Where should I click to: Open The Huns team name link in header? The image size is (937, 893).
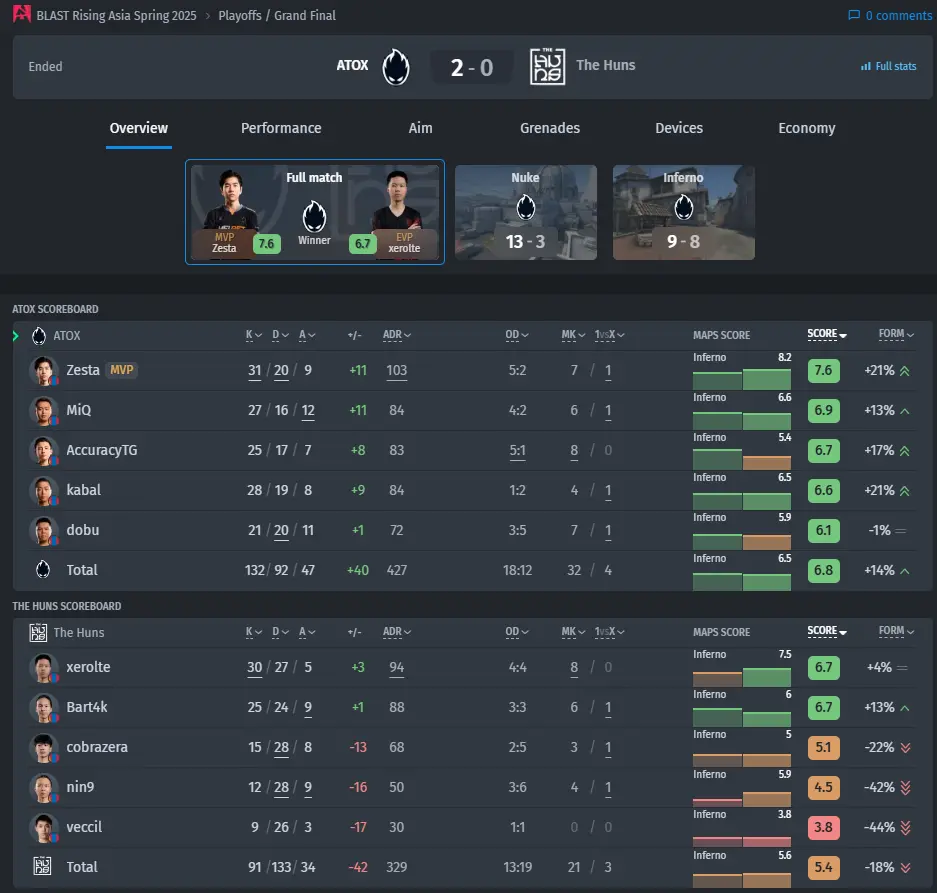[x=605, y=65]
